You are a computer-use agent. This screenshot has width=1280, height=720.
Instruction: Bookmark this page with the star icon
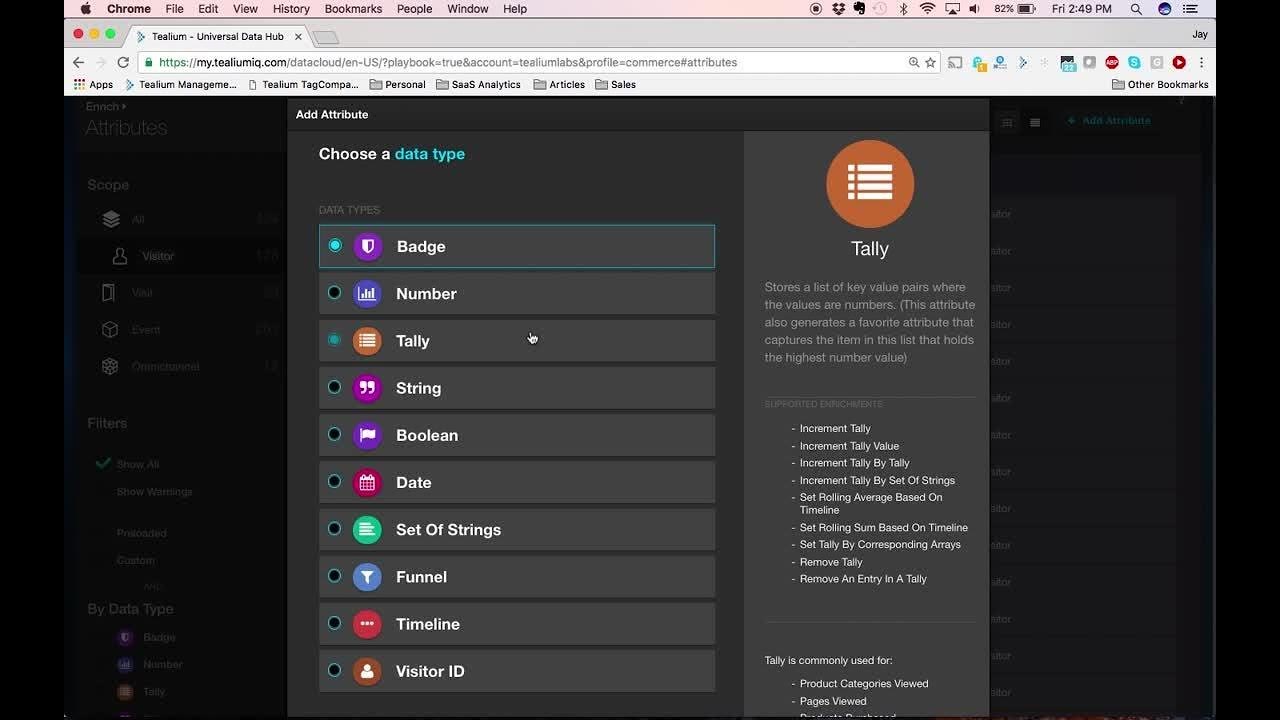(x=930, y=62)
